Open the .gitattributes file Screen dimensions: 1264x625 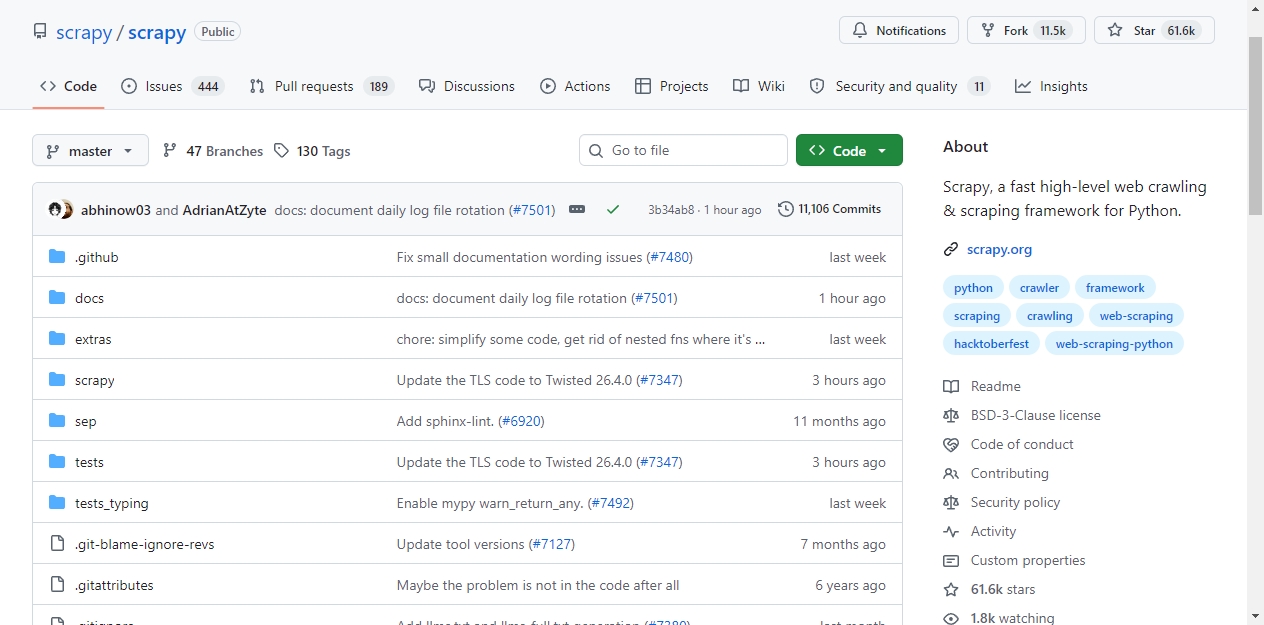click(114, 585)
